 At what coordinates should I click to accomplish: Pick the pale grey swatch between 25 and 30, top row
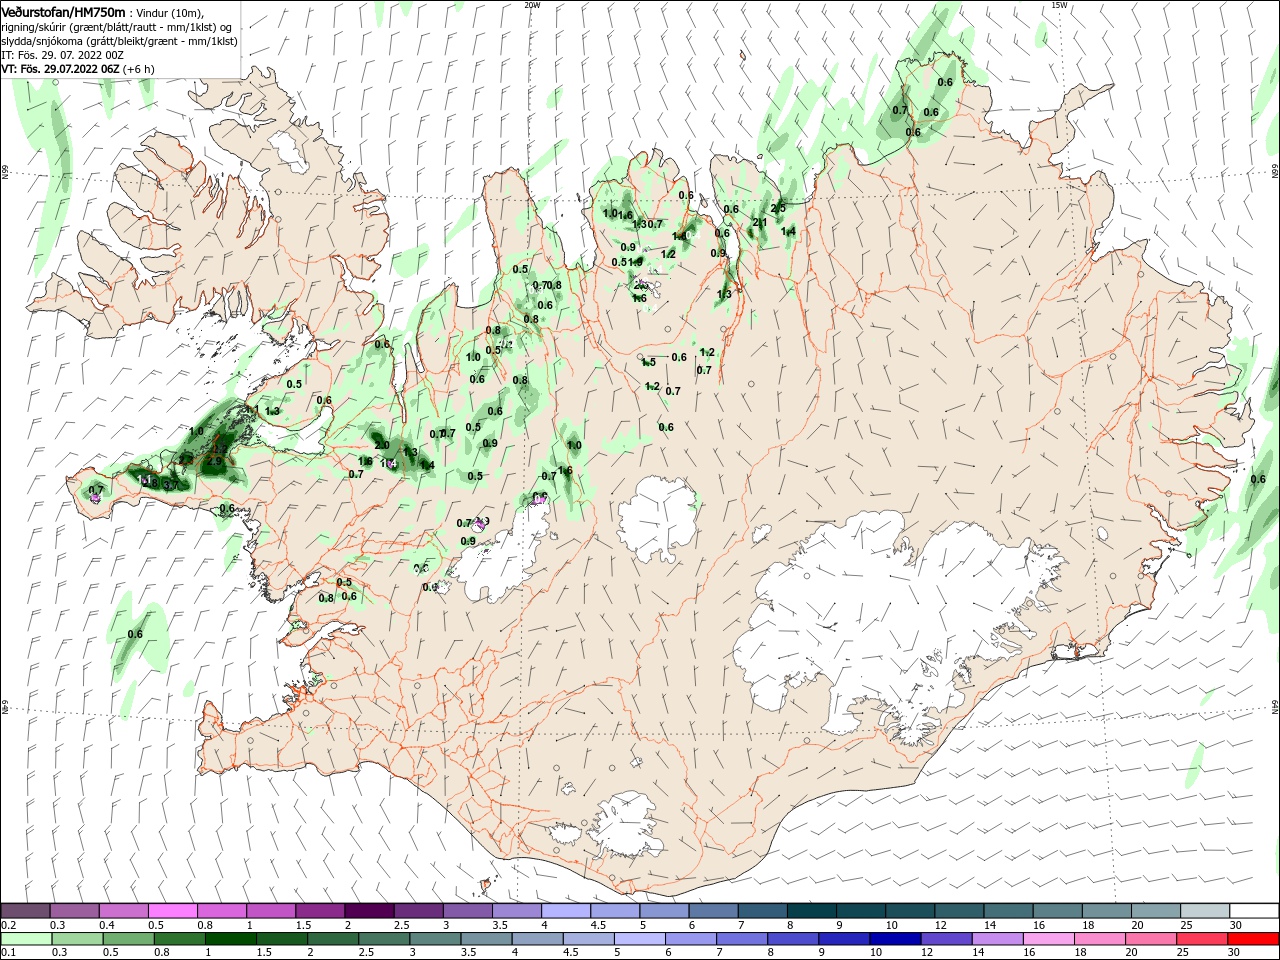[1205, 911]
